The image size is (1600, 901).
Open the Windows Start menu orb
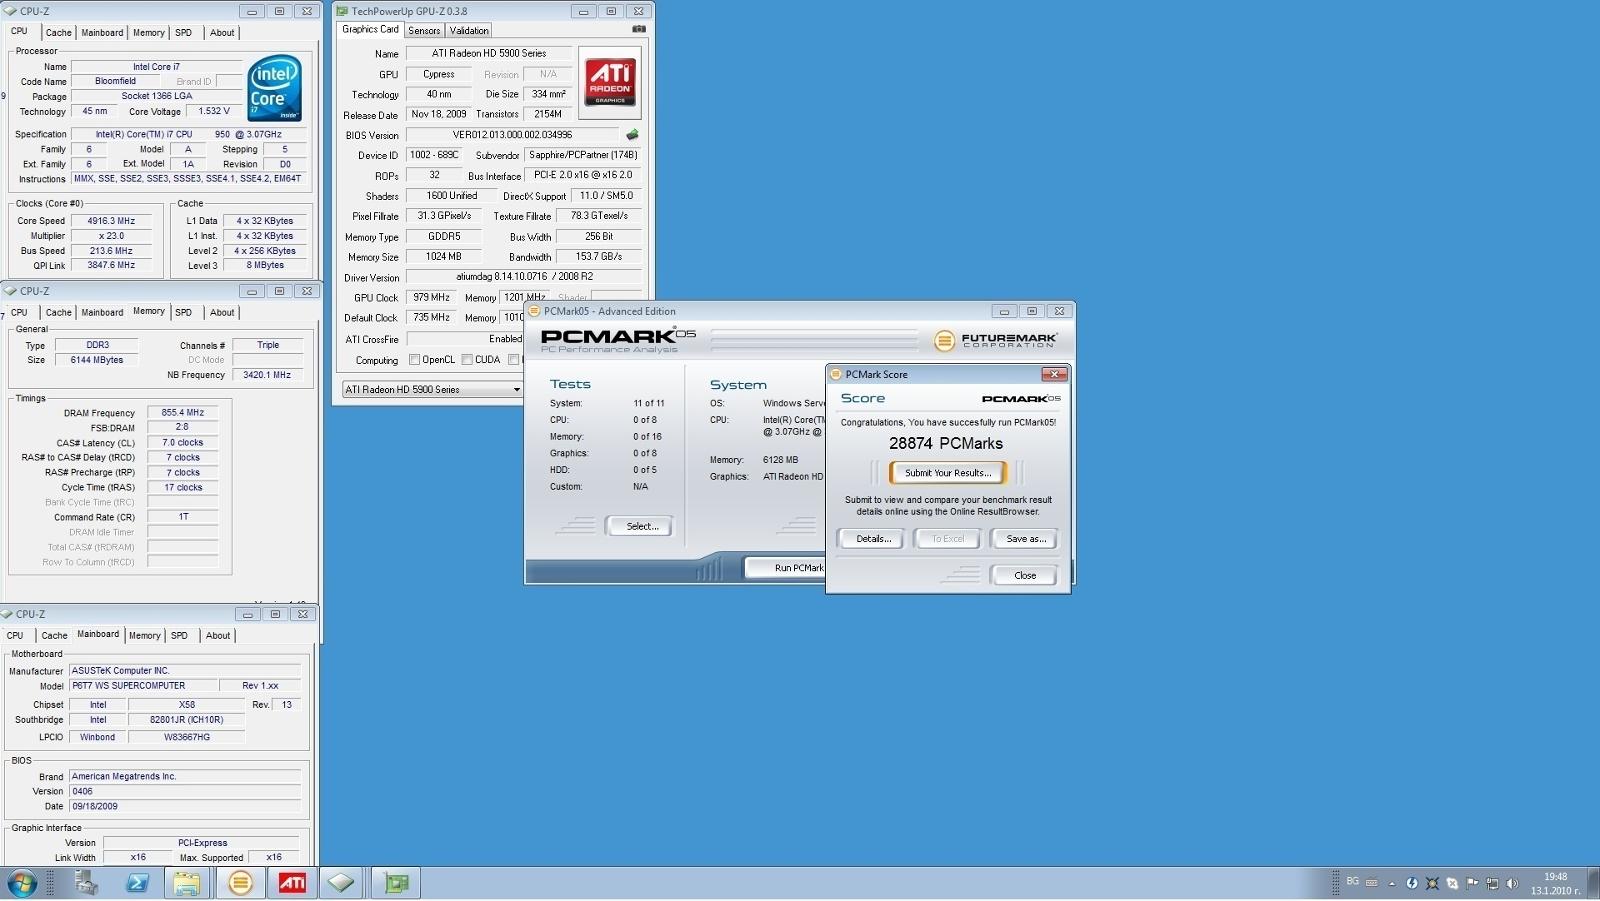pyautogui.click(x=22, y=883)
